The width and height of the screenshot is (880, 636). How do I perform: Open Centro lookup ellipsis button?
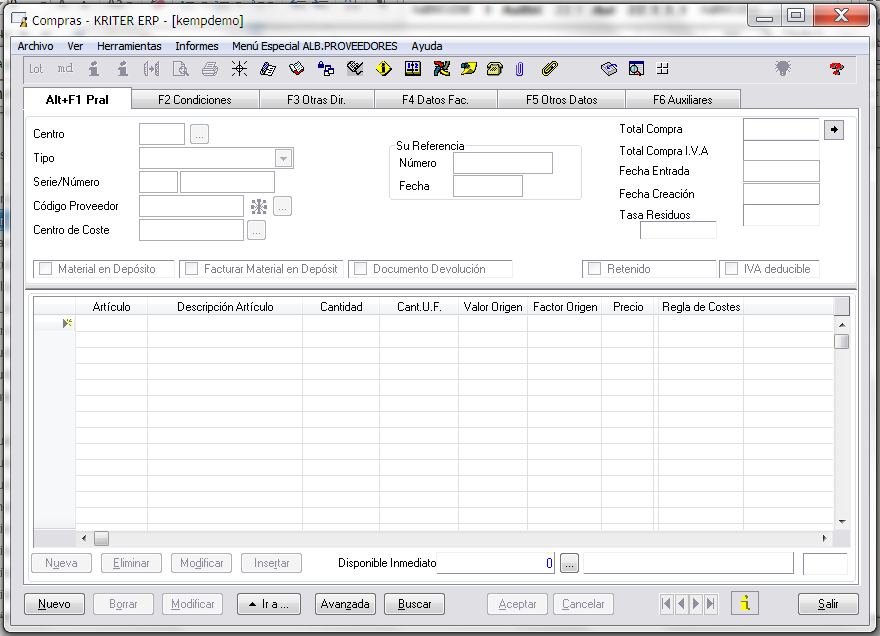pyautogui.click(x=199, y=135)
